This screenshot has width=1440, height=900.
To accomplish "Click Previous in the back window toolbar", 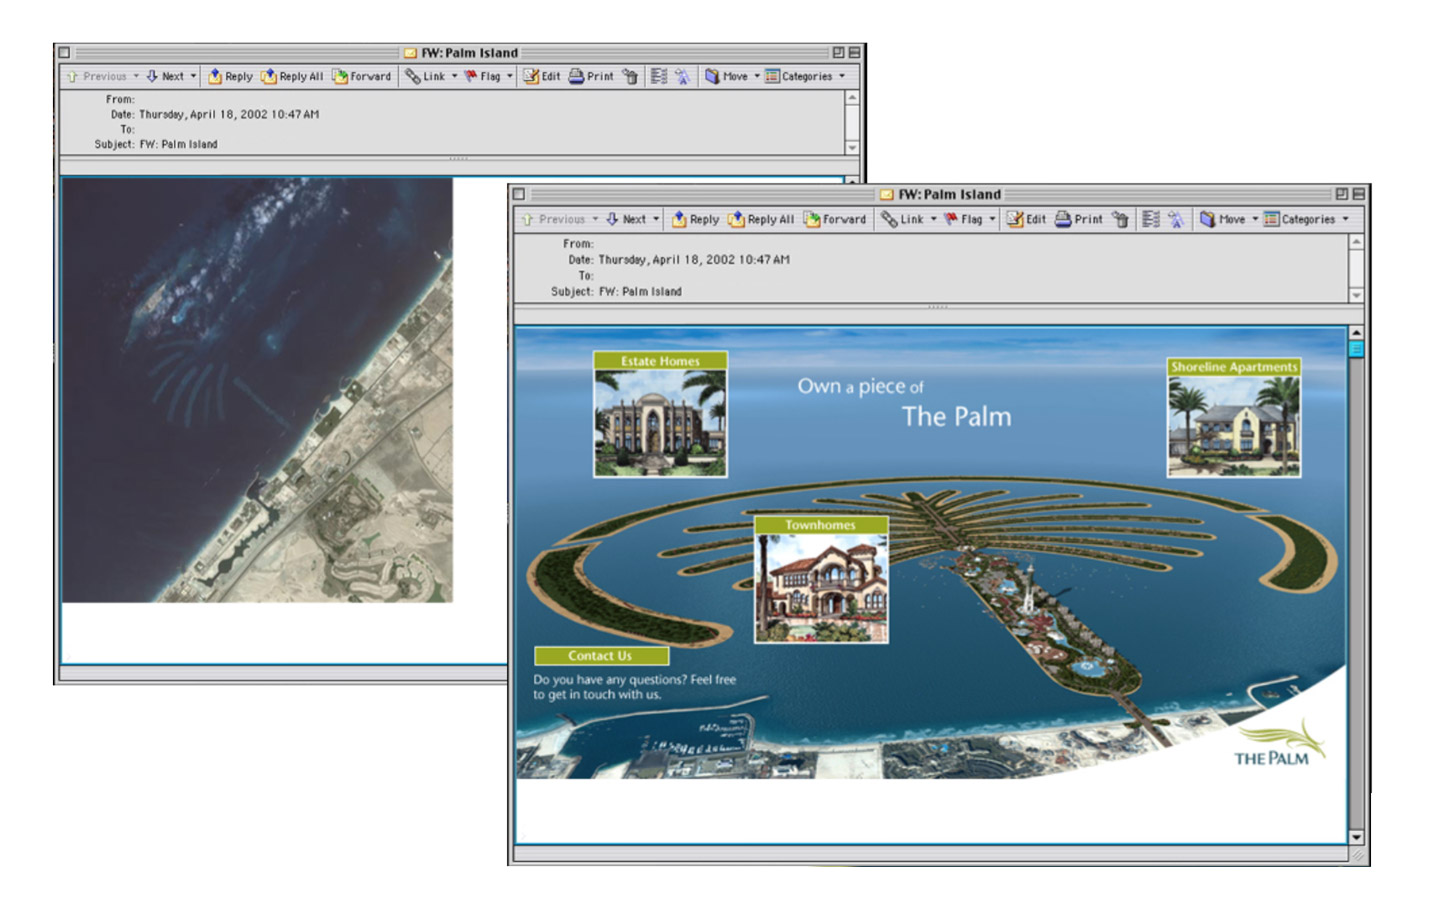I will point(96,76).
